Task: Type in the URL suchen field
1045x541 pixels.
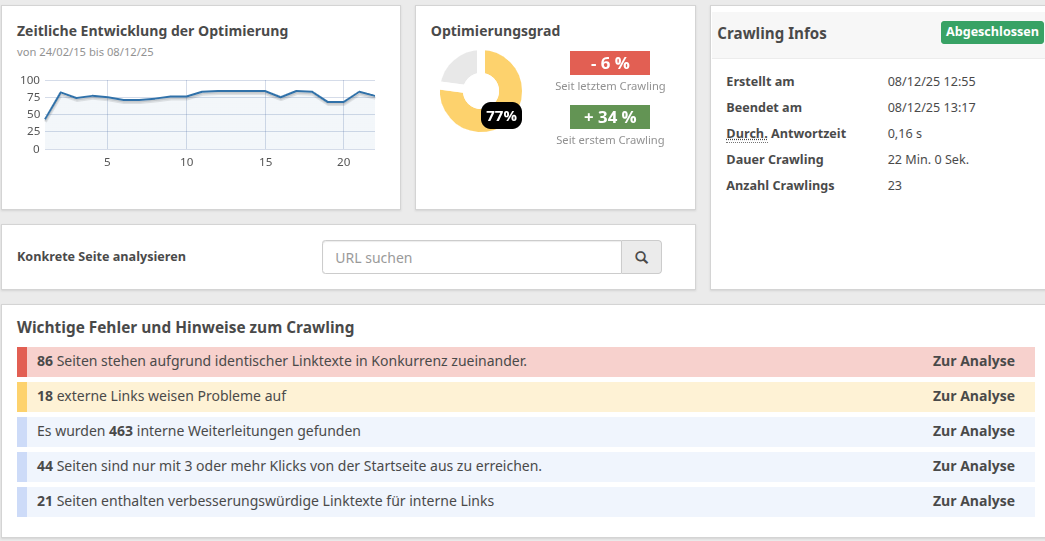Action: tap(472, 257)
